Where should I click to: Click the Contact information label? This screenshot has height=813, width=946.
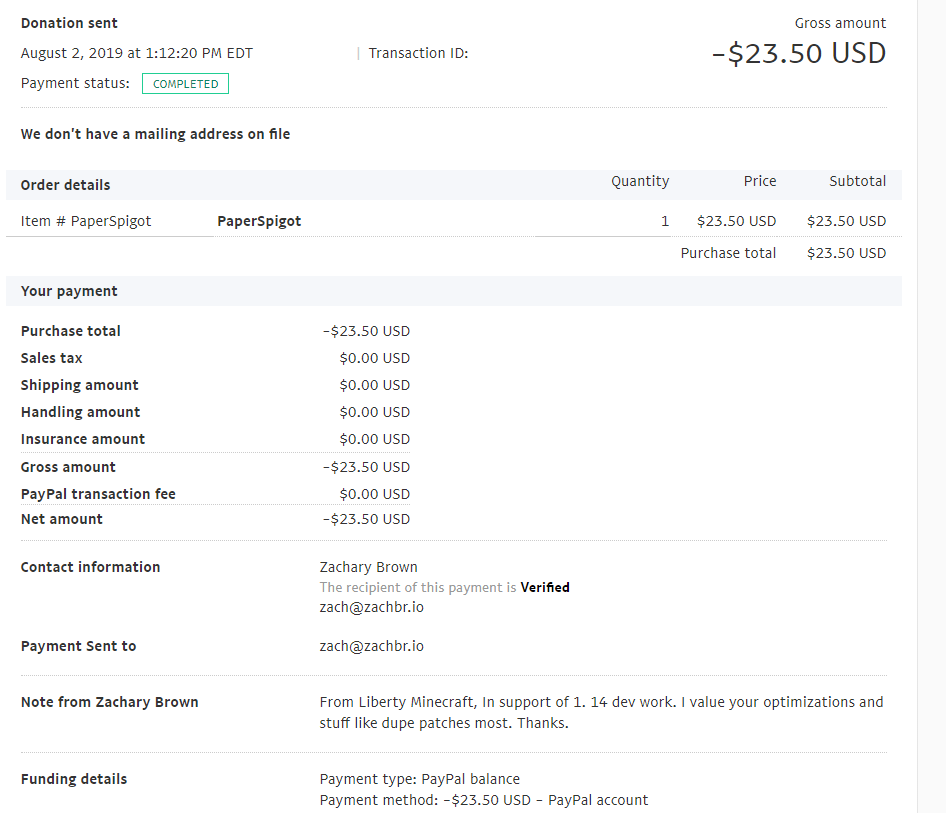tap(90, 567)
